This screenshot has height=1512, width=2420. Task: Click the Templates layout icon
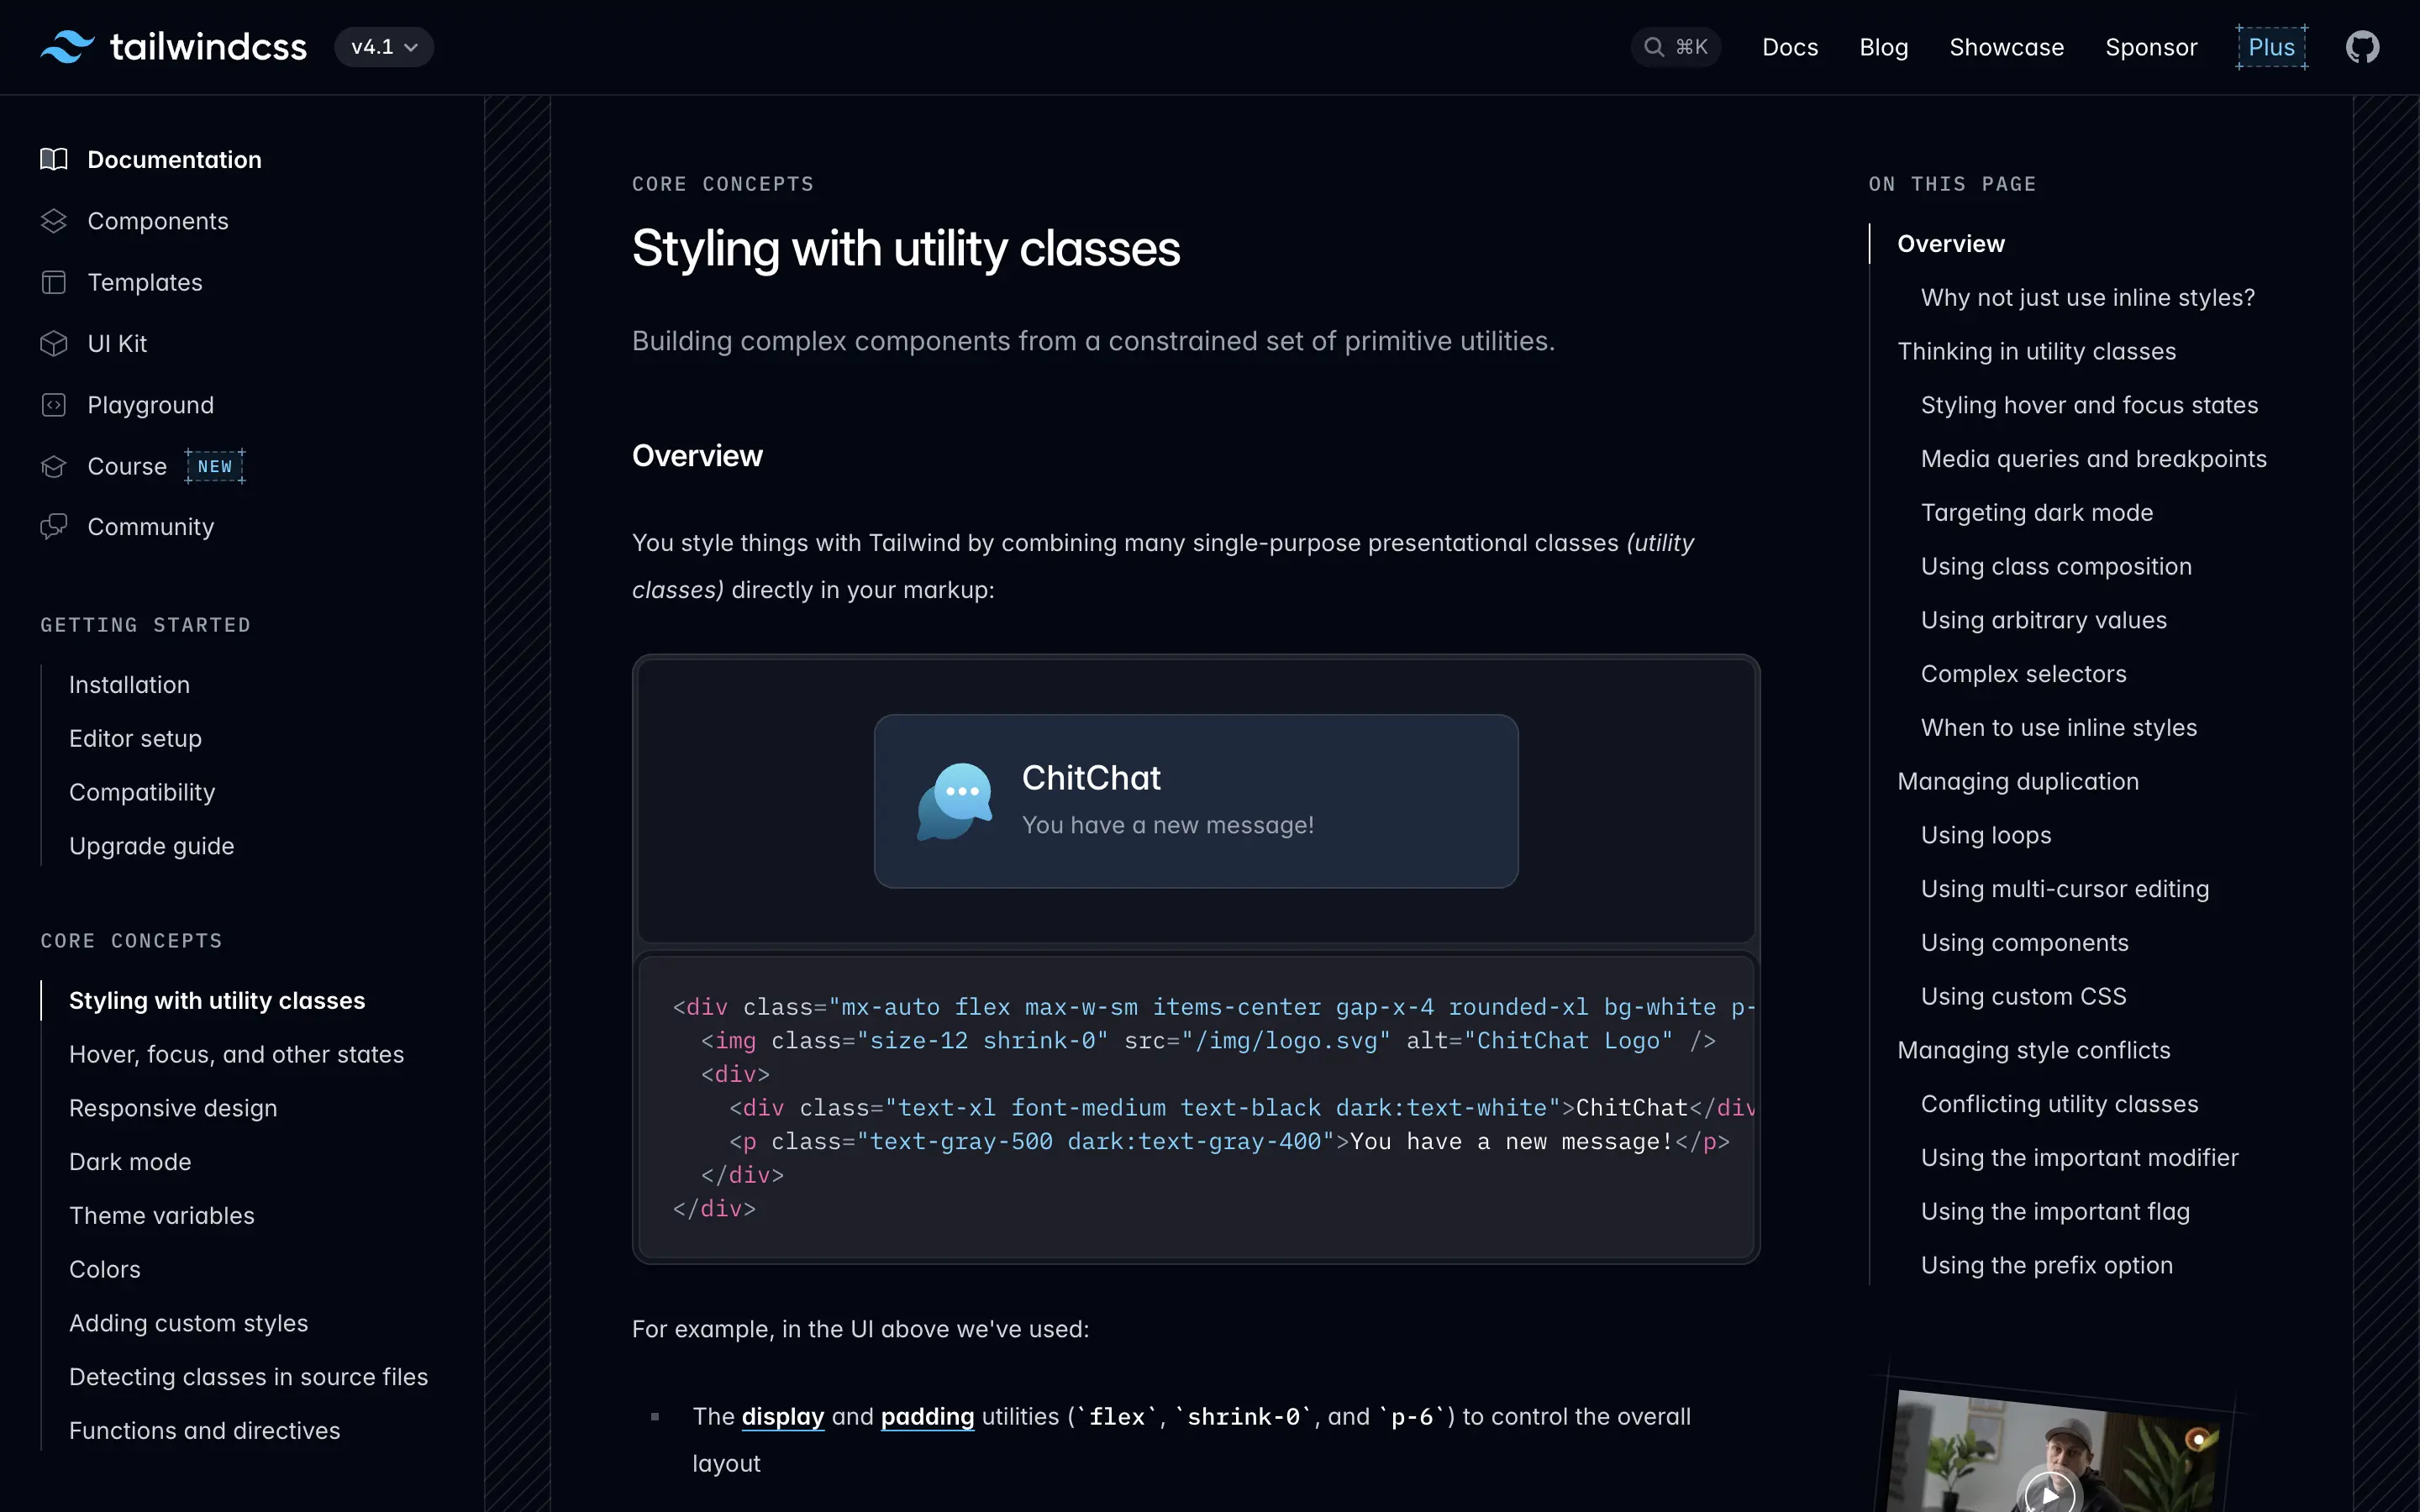[x=54, y=283]
